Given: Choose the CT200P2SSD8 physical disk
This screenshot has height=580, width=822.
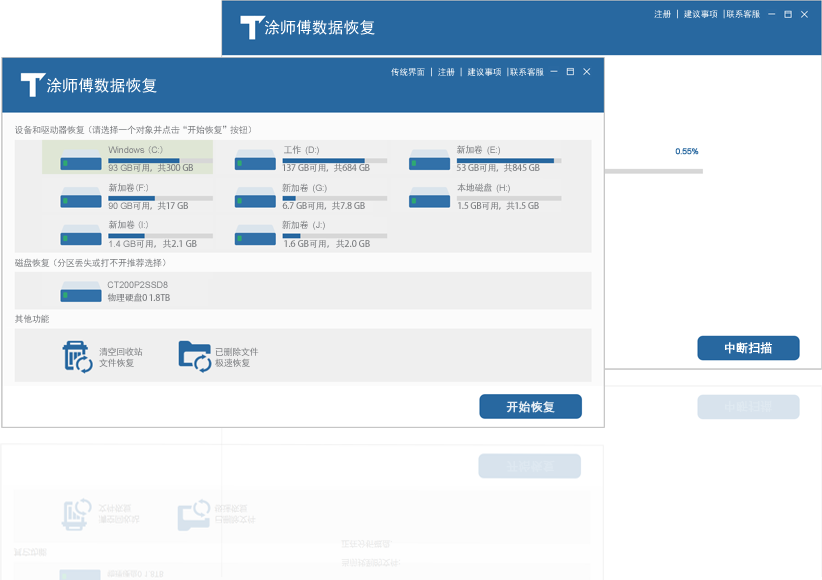Looking at the screenshot, I should tap(81, 291).
